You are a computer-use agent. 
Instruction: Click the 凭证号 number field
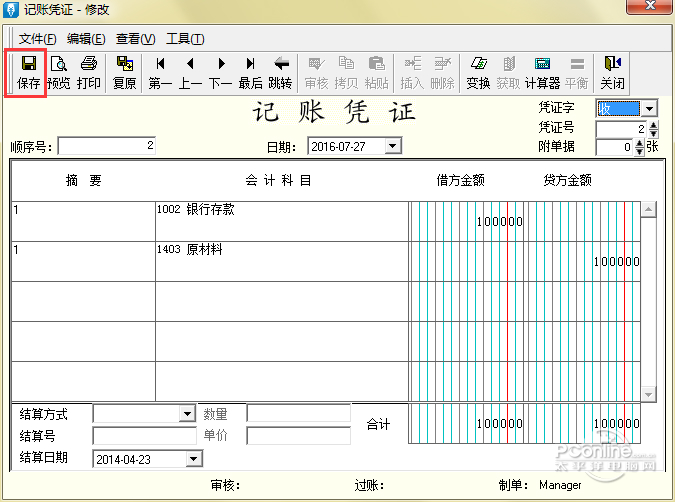pos(622,129)
